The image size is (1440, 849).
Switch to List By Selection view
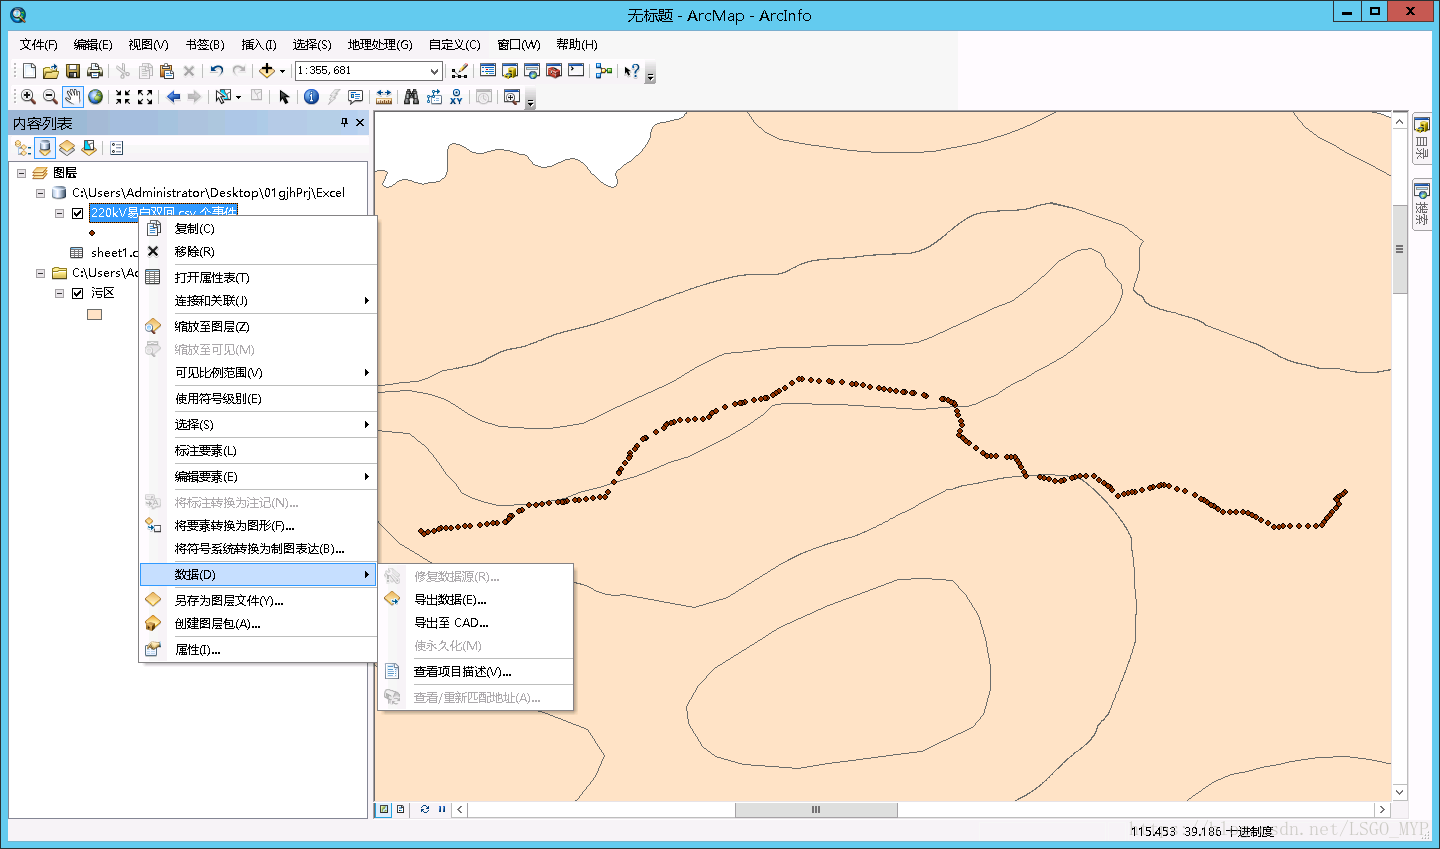[89, 148]
